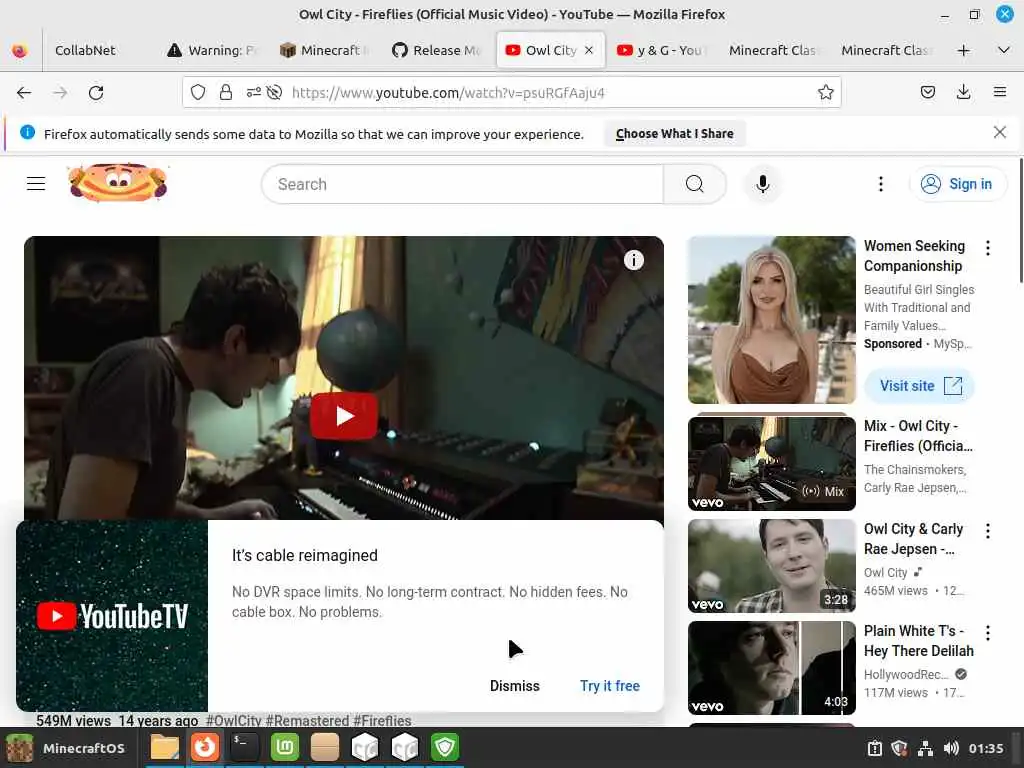Go forward with the Firefox forward arrow

(60, 93)
